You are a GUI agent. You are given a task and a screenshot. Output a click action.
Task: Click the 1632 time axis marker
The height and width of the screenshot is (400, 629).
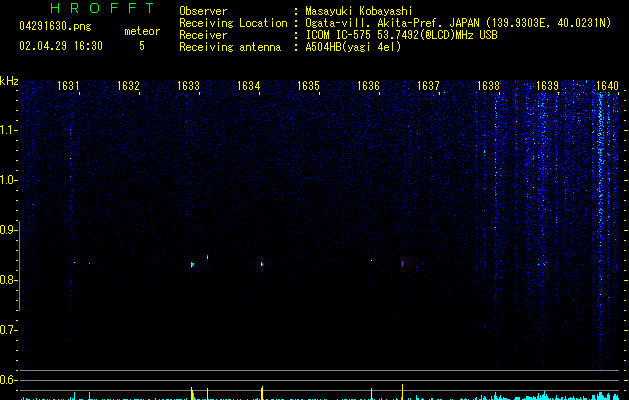click(128, 86)
